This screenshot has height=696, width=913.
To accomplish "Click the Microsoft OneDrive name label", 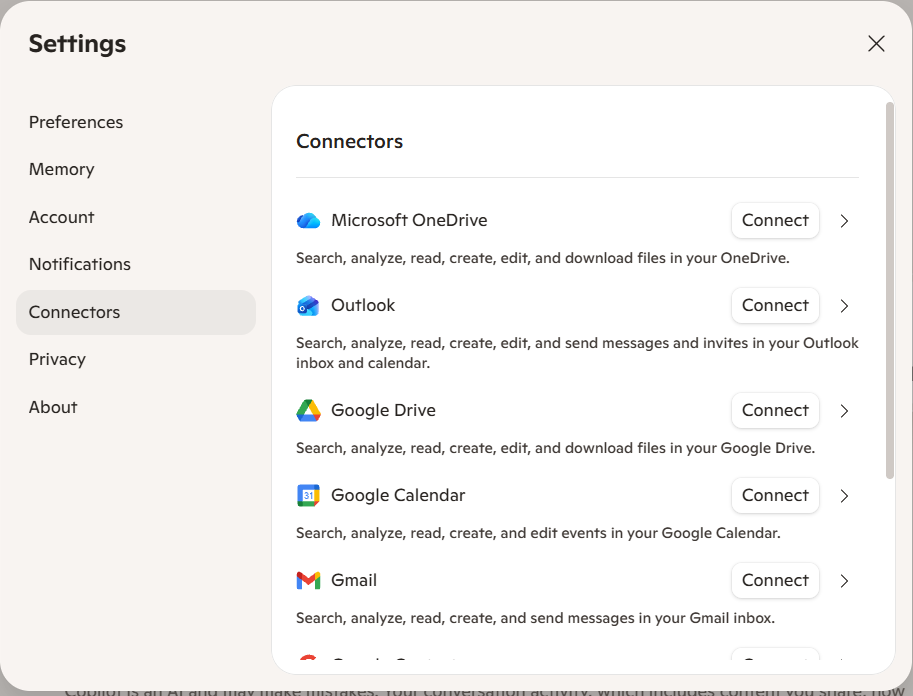I will coord(409,221).
